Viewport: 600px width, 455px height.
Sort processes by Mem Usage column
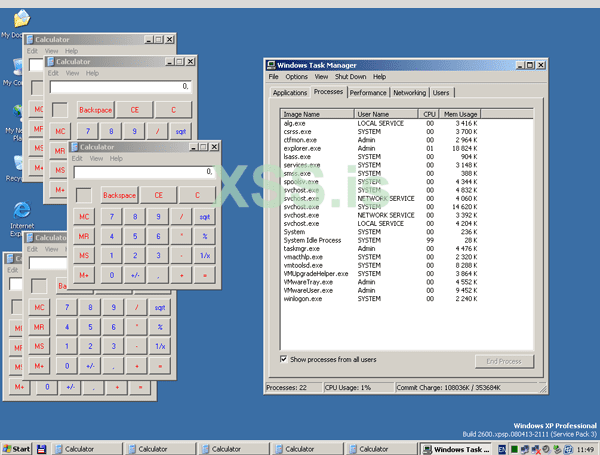(x=461, y=114)
